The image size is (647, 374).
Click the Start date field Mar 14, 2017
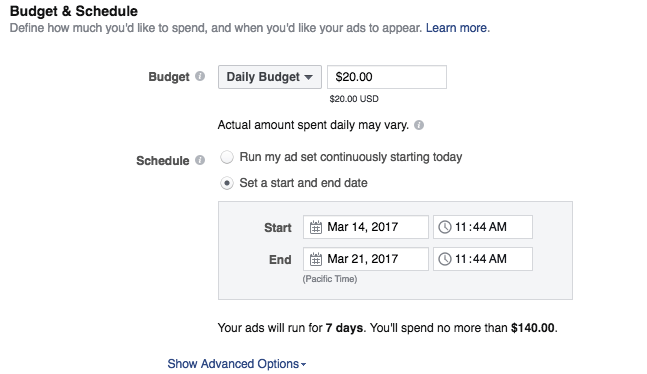pyautogui.click(x=366, y=227)
